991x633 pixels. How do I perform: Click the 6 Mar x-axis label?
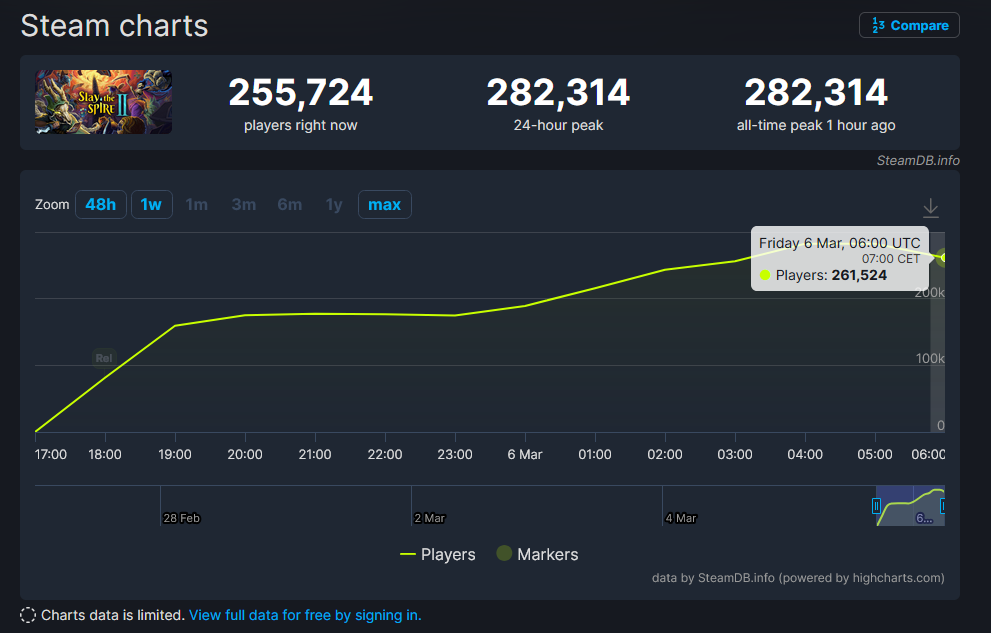point(525,454)
